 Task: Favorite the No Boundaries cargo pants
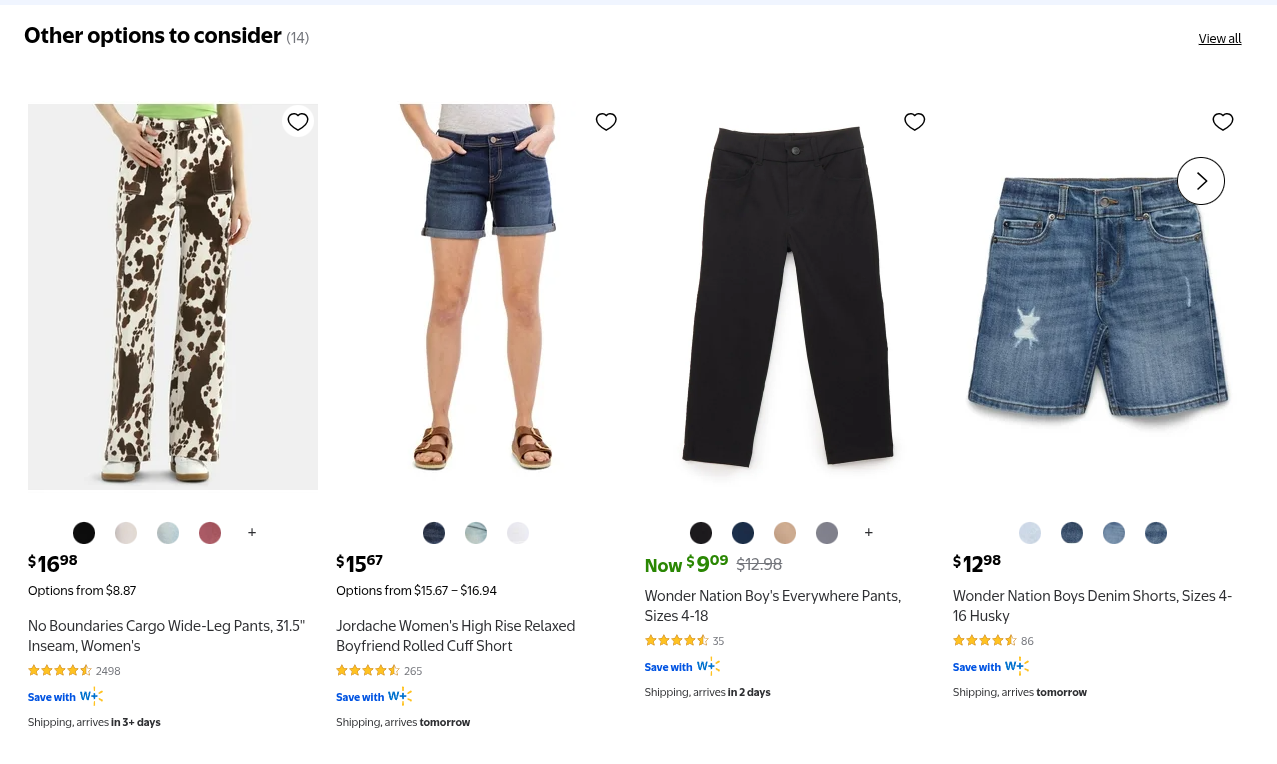[x=296, y=121]
